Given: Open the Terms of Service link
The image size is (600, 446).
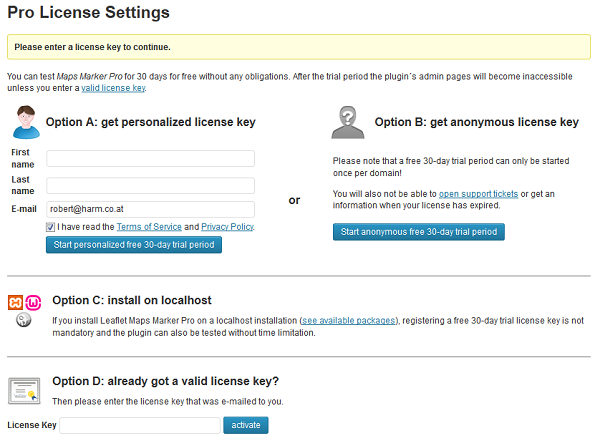Looking at the screenshot, I should (x=149, y=227).
